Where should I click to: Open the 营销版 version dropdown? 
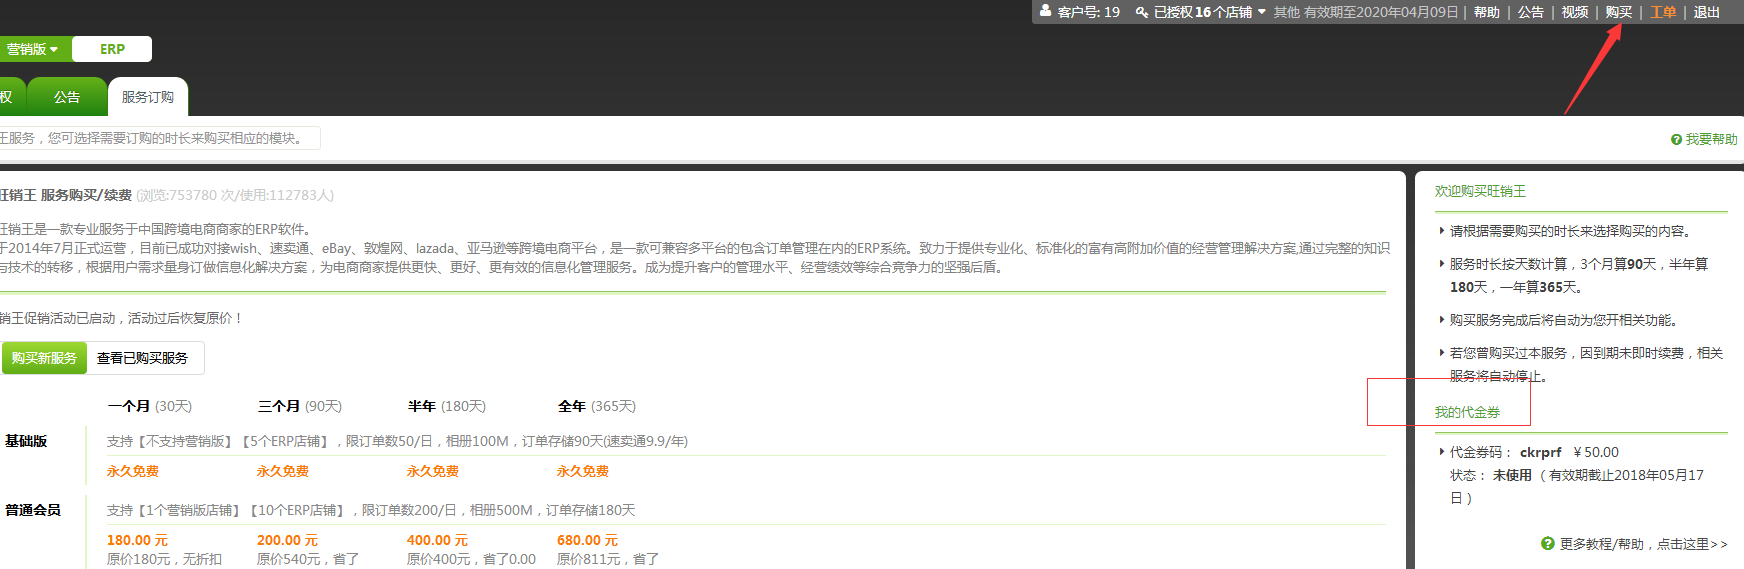[x=31, y=49]
